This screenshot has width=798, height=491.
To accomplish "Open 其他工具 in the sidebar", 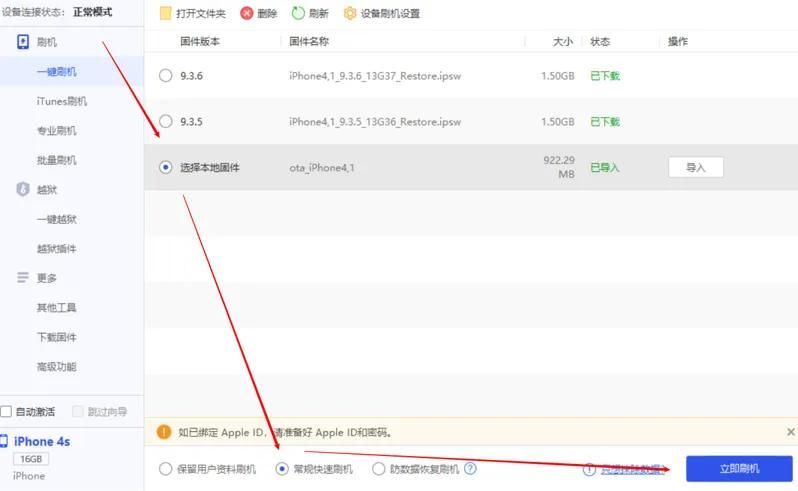I will click(x=56, y=307).
